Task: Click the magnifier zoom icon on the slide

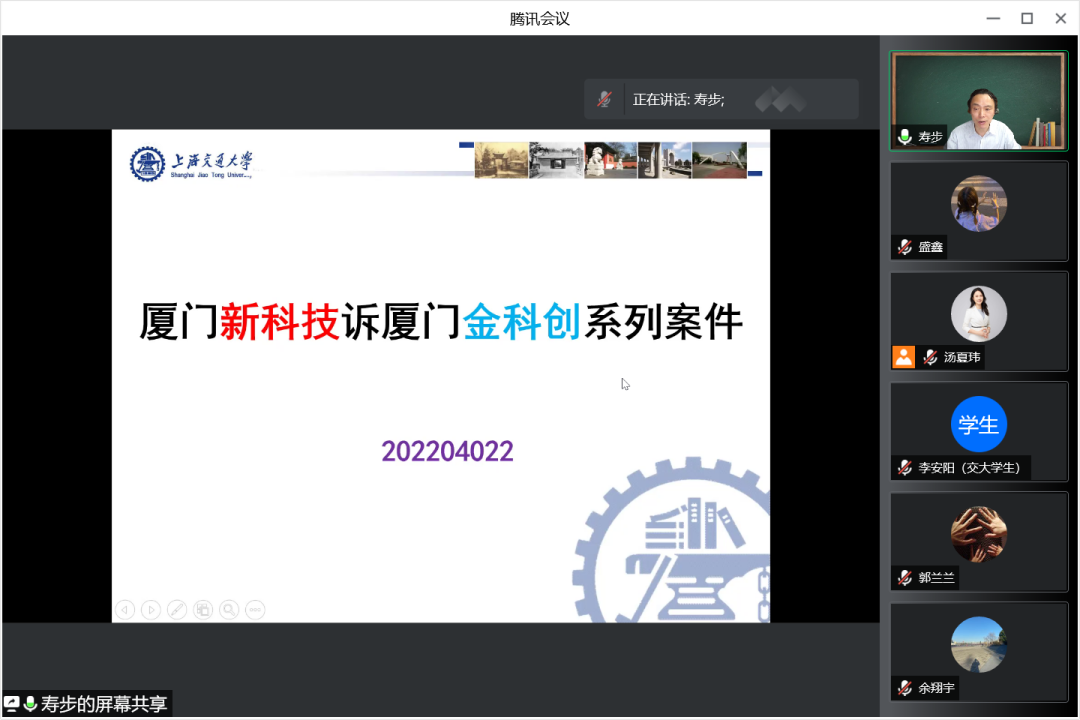Action: coord(229,609)
